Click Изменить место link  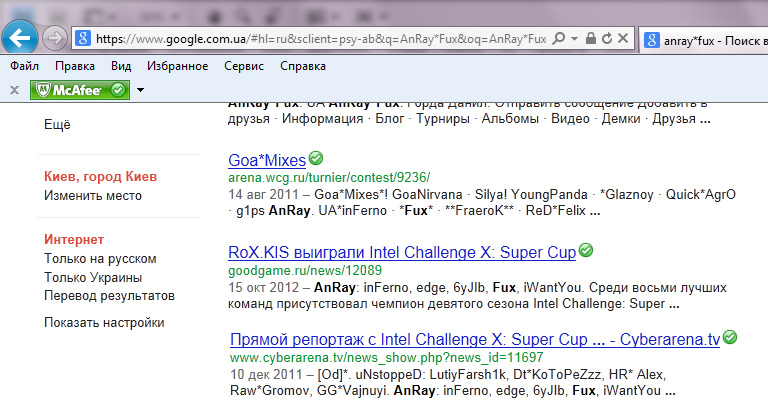[x=93, y=195]
